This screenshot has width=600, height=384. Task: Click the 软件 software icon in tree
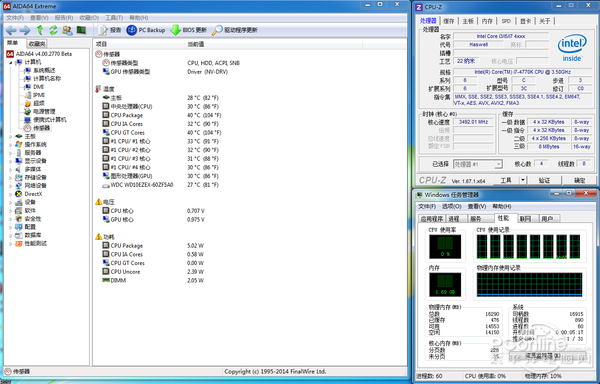click(18, 211)
